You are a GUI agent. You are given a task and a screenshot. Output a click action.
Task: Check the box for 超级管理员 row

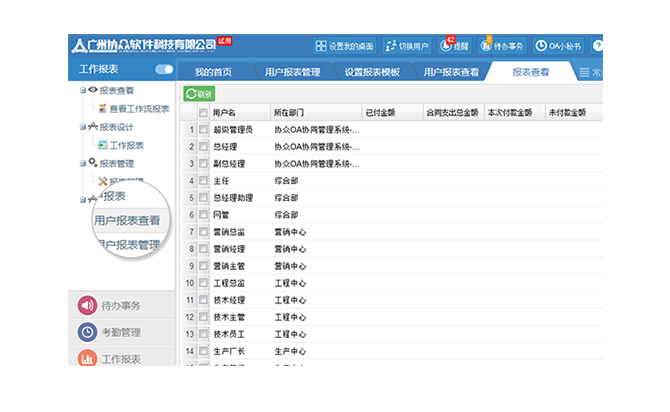click(x=203, y=130)
